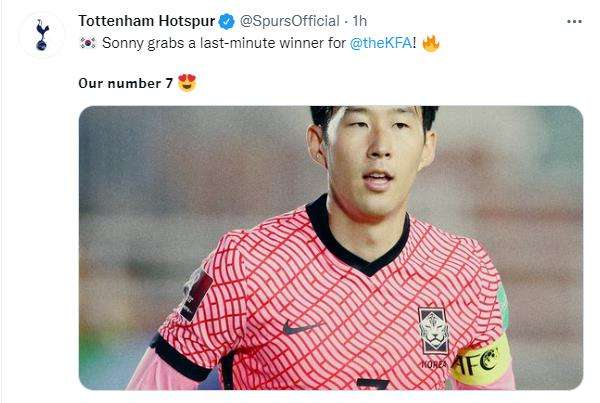Click the yellow AFC captain armband
Screen dimensions: 600x403
(x=481, y=361)
